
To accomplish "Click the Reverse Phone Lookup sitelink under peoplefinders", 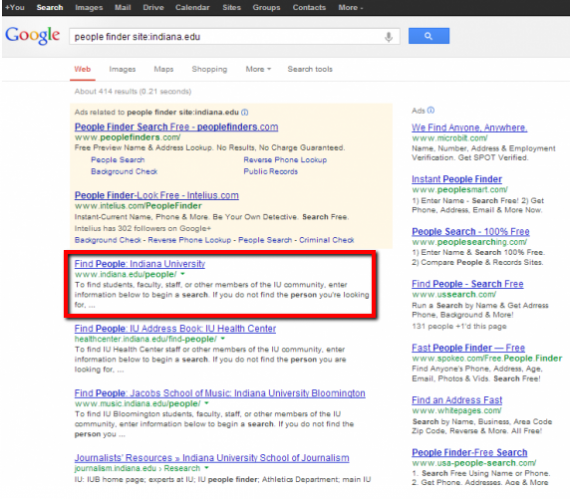I will 285,160.
